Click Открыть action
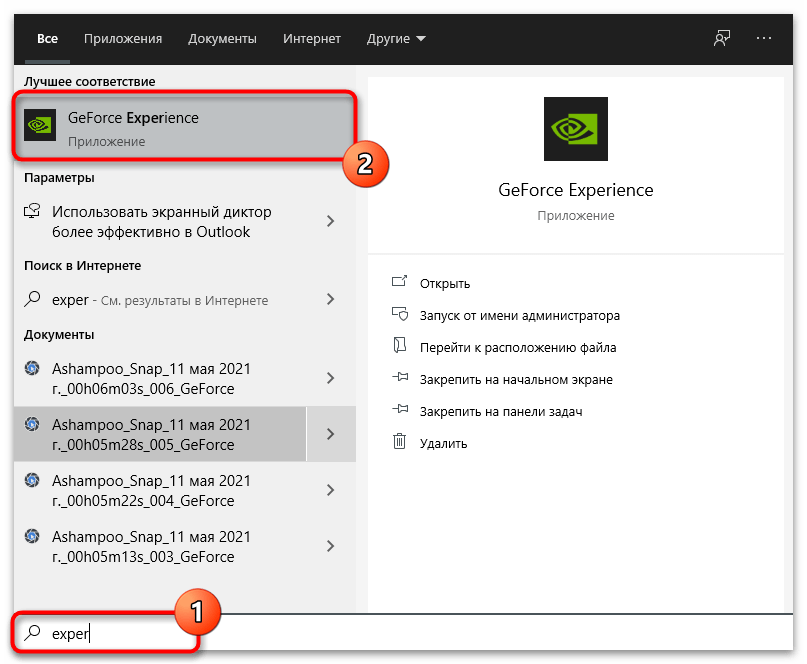Viewport: 807px width, 664px height. point(445,284)
